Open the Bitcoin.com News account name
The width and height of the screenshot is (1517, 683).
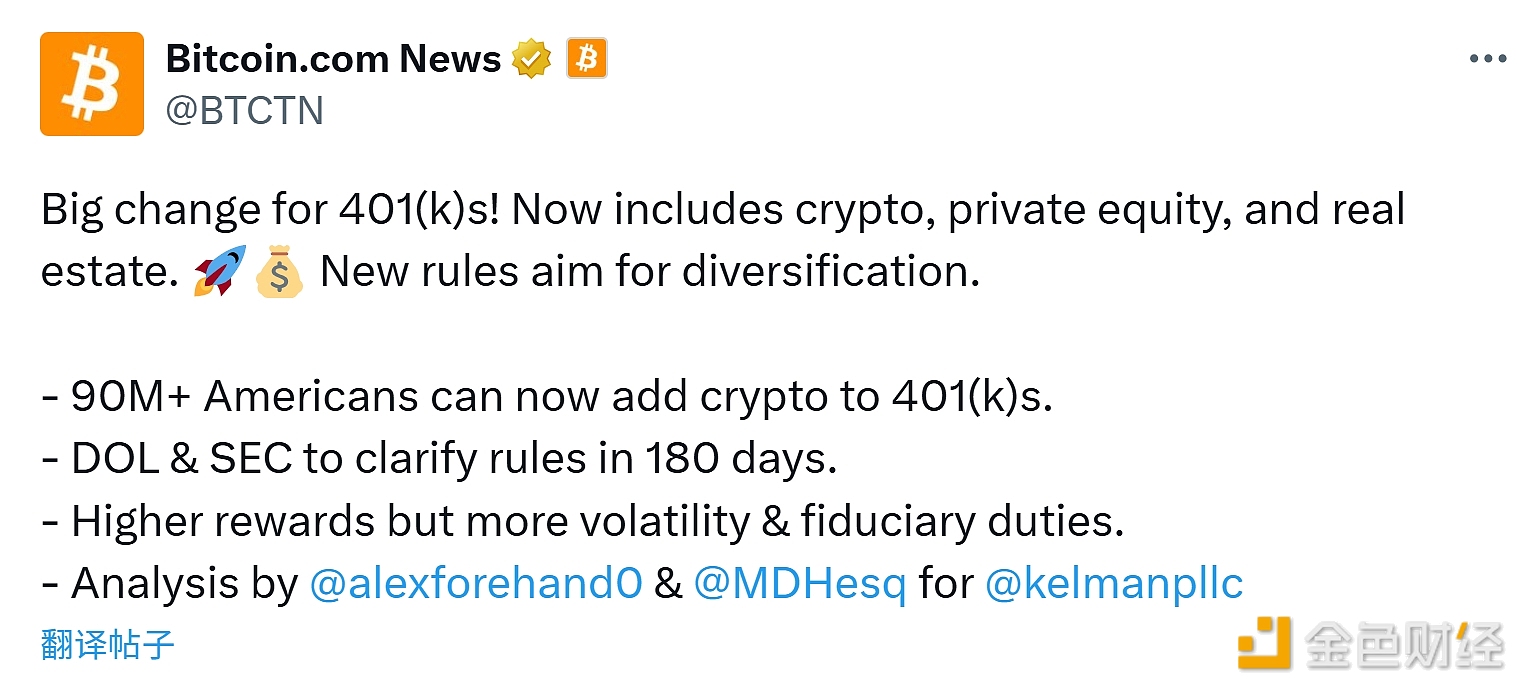333,59
